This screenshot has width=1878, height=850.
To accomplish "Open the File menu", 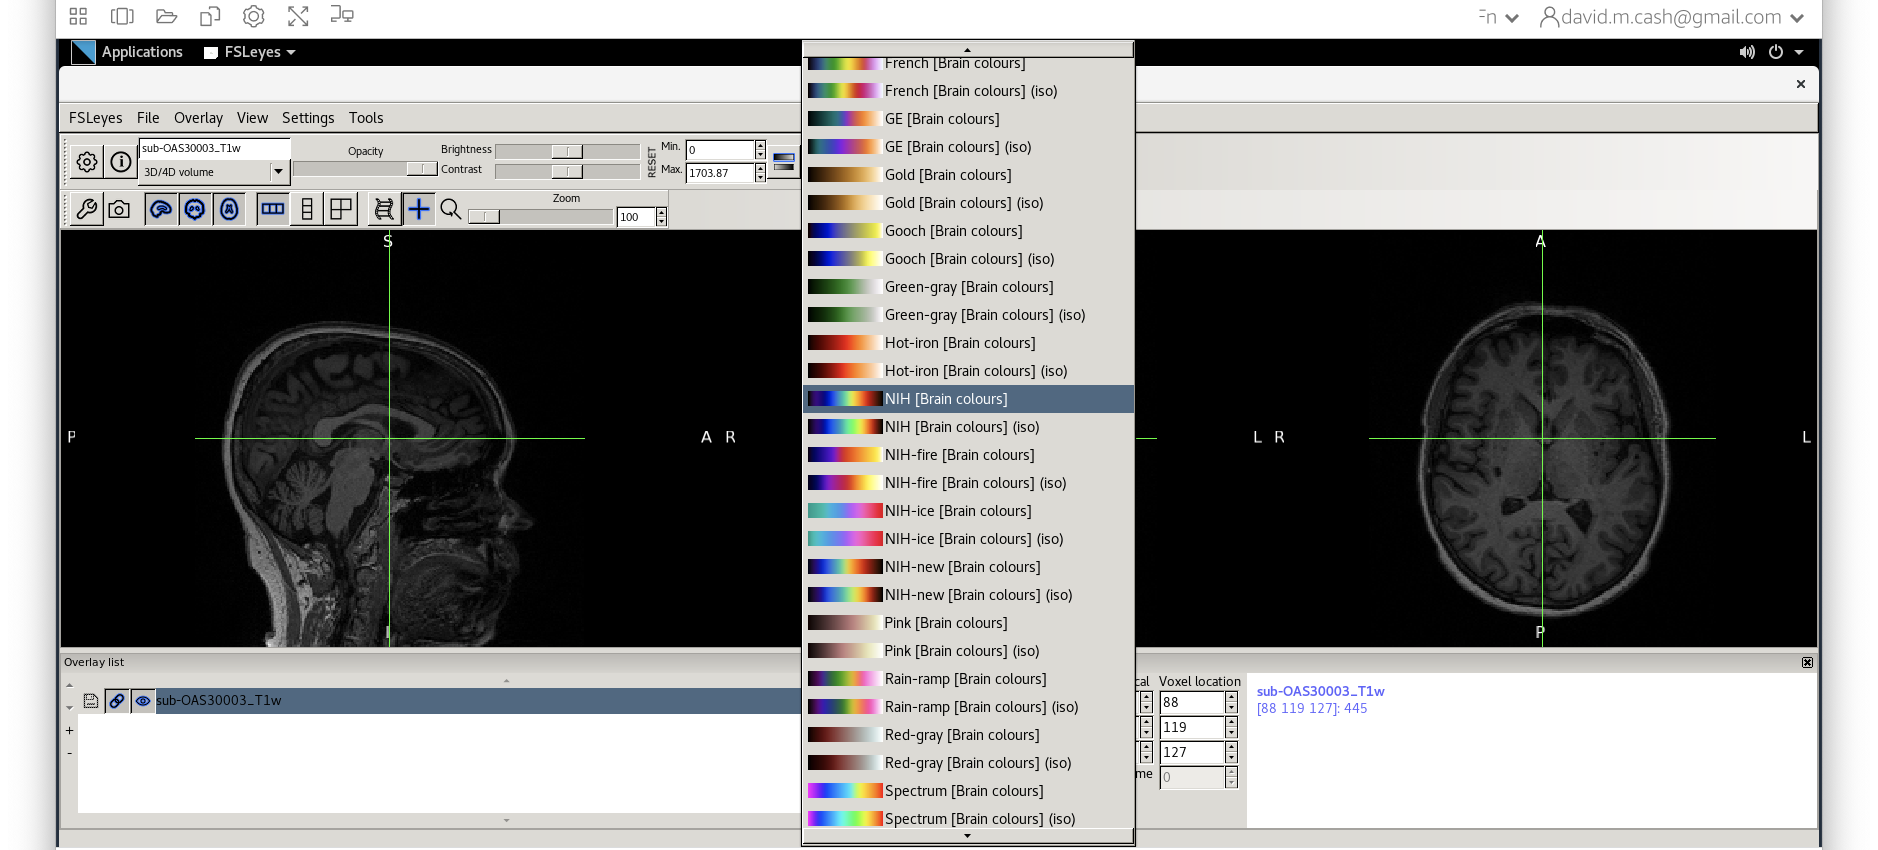I will tap(148, 118).
